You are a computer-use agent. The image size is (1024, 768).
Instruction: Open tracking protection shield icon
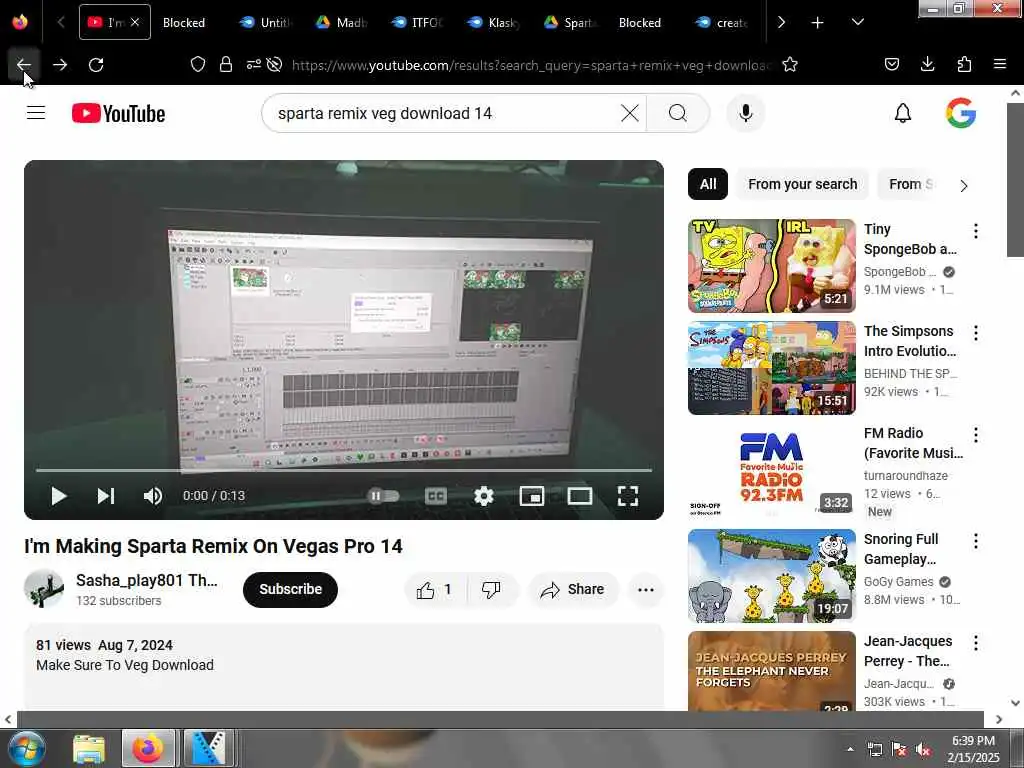tap(198, 64)
